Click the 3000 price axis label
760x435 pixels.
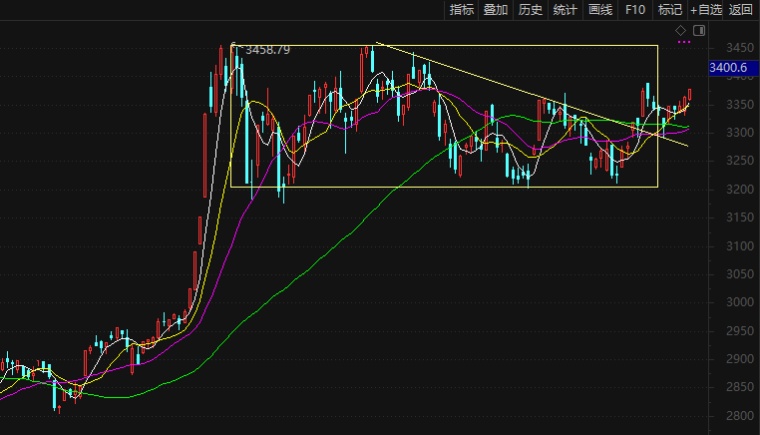point(740,302)
